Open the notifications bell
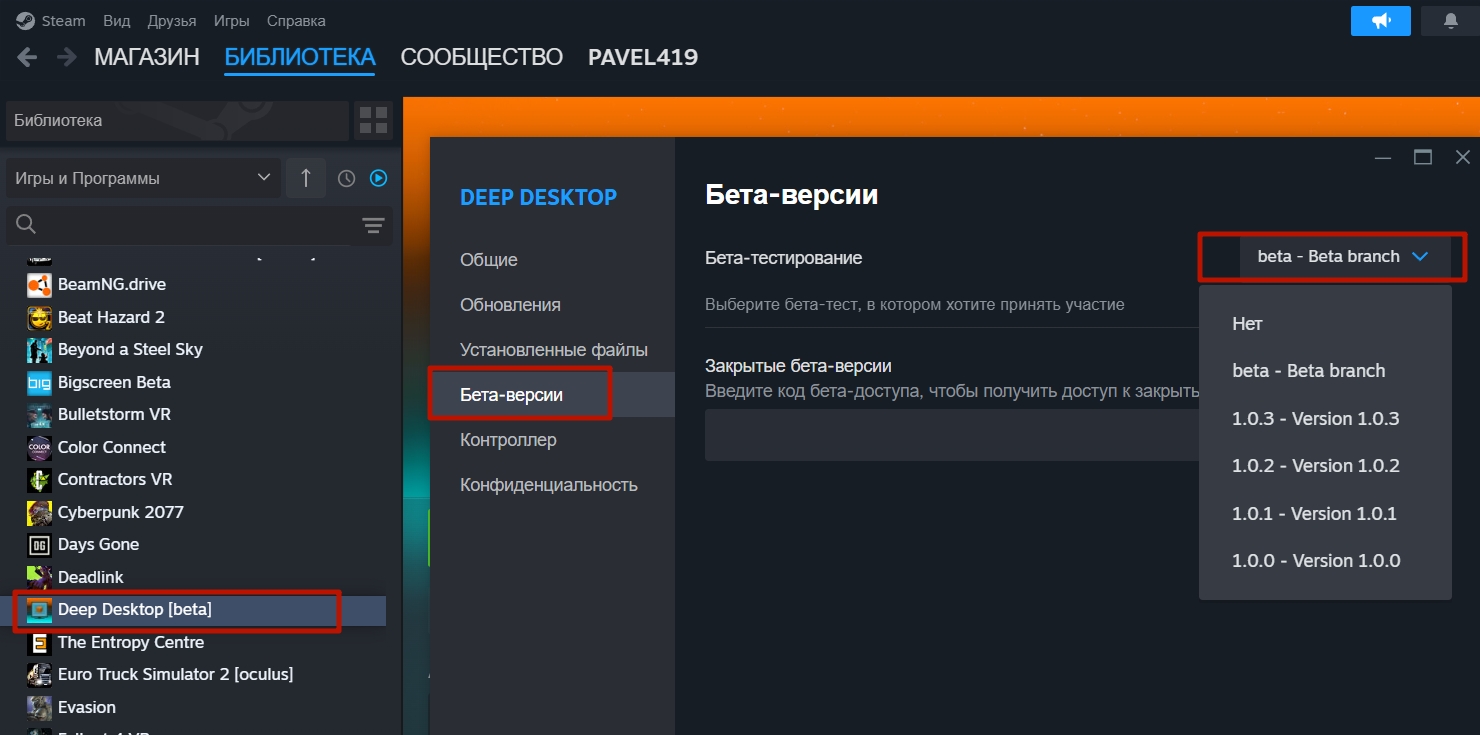The width and height of the screenshot is (1480, 735). (1451, 21)
